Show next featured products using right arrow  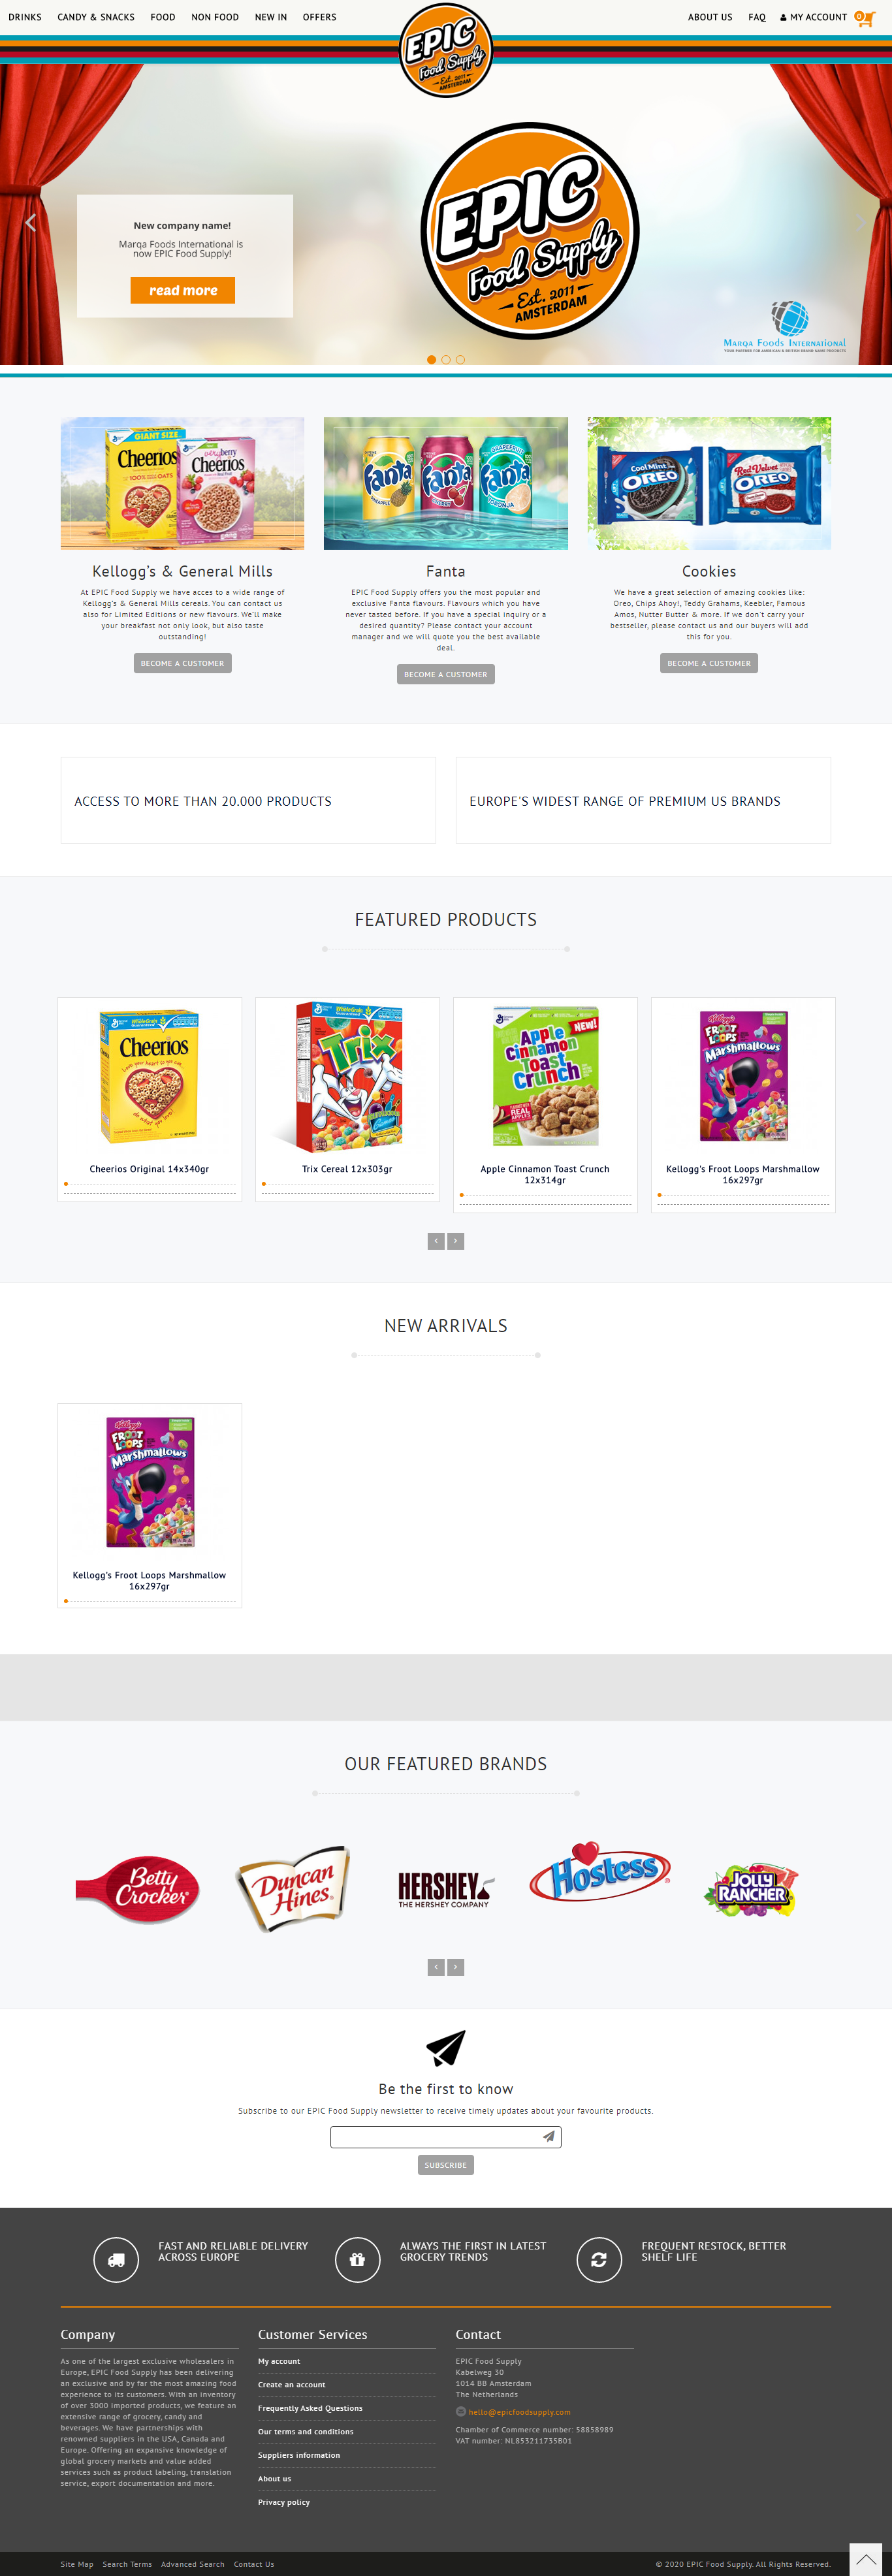pos(456,1241)
